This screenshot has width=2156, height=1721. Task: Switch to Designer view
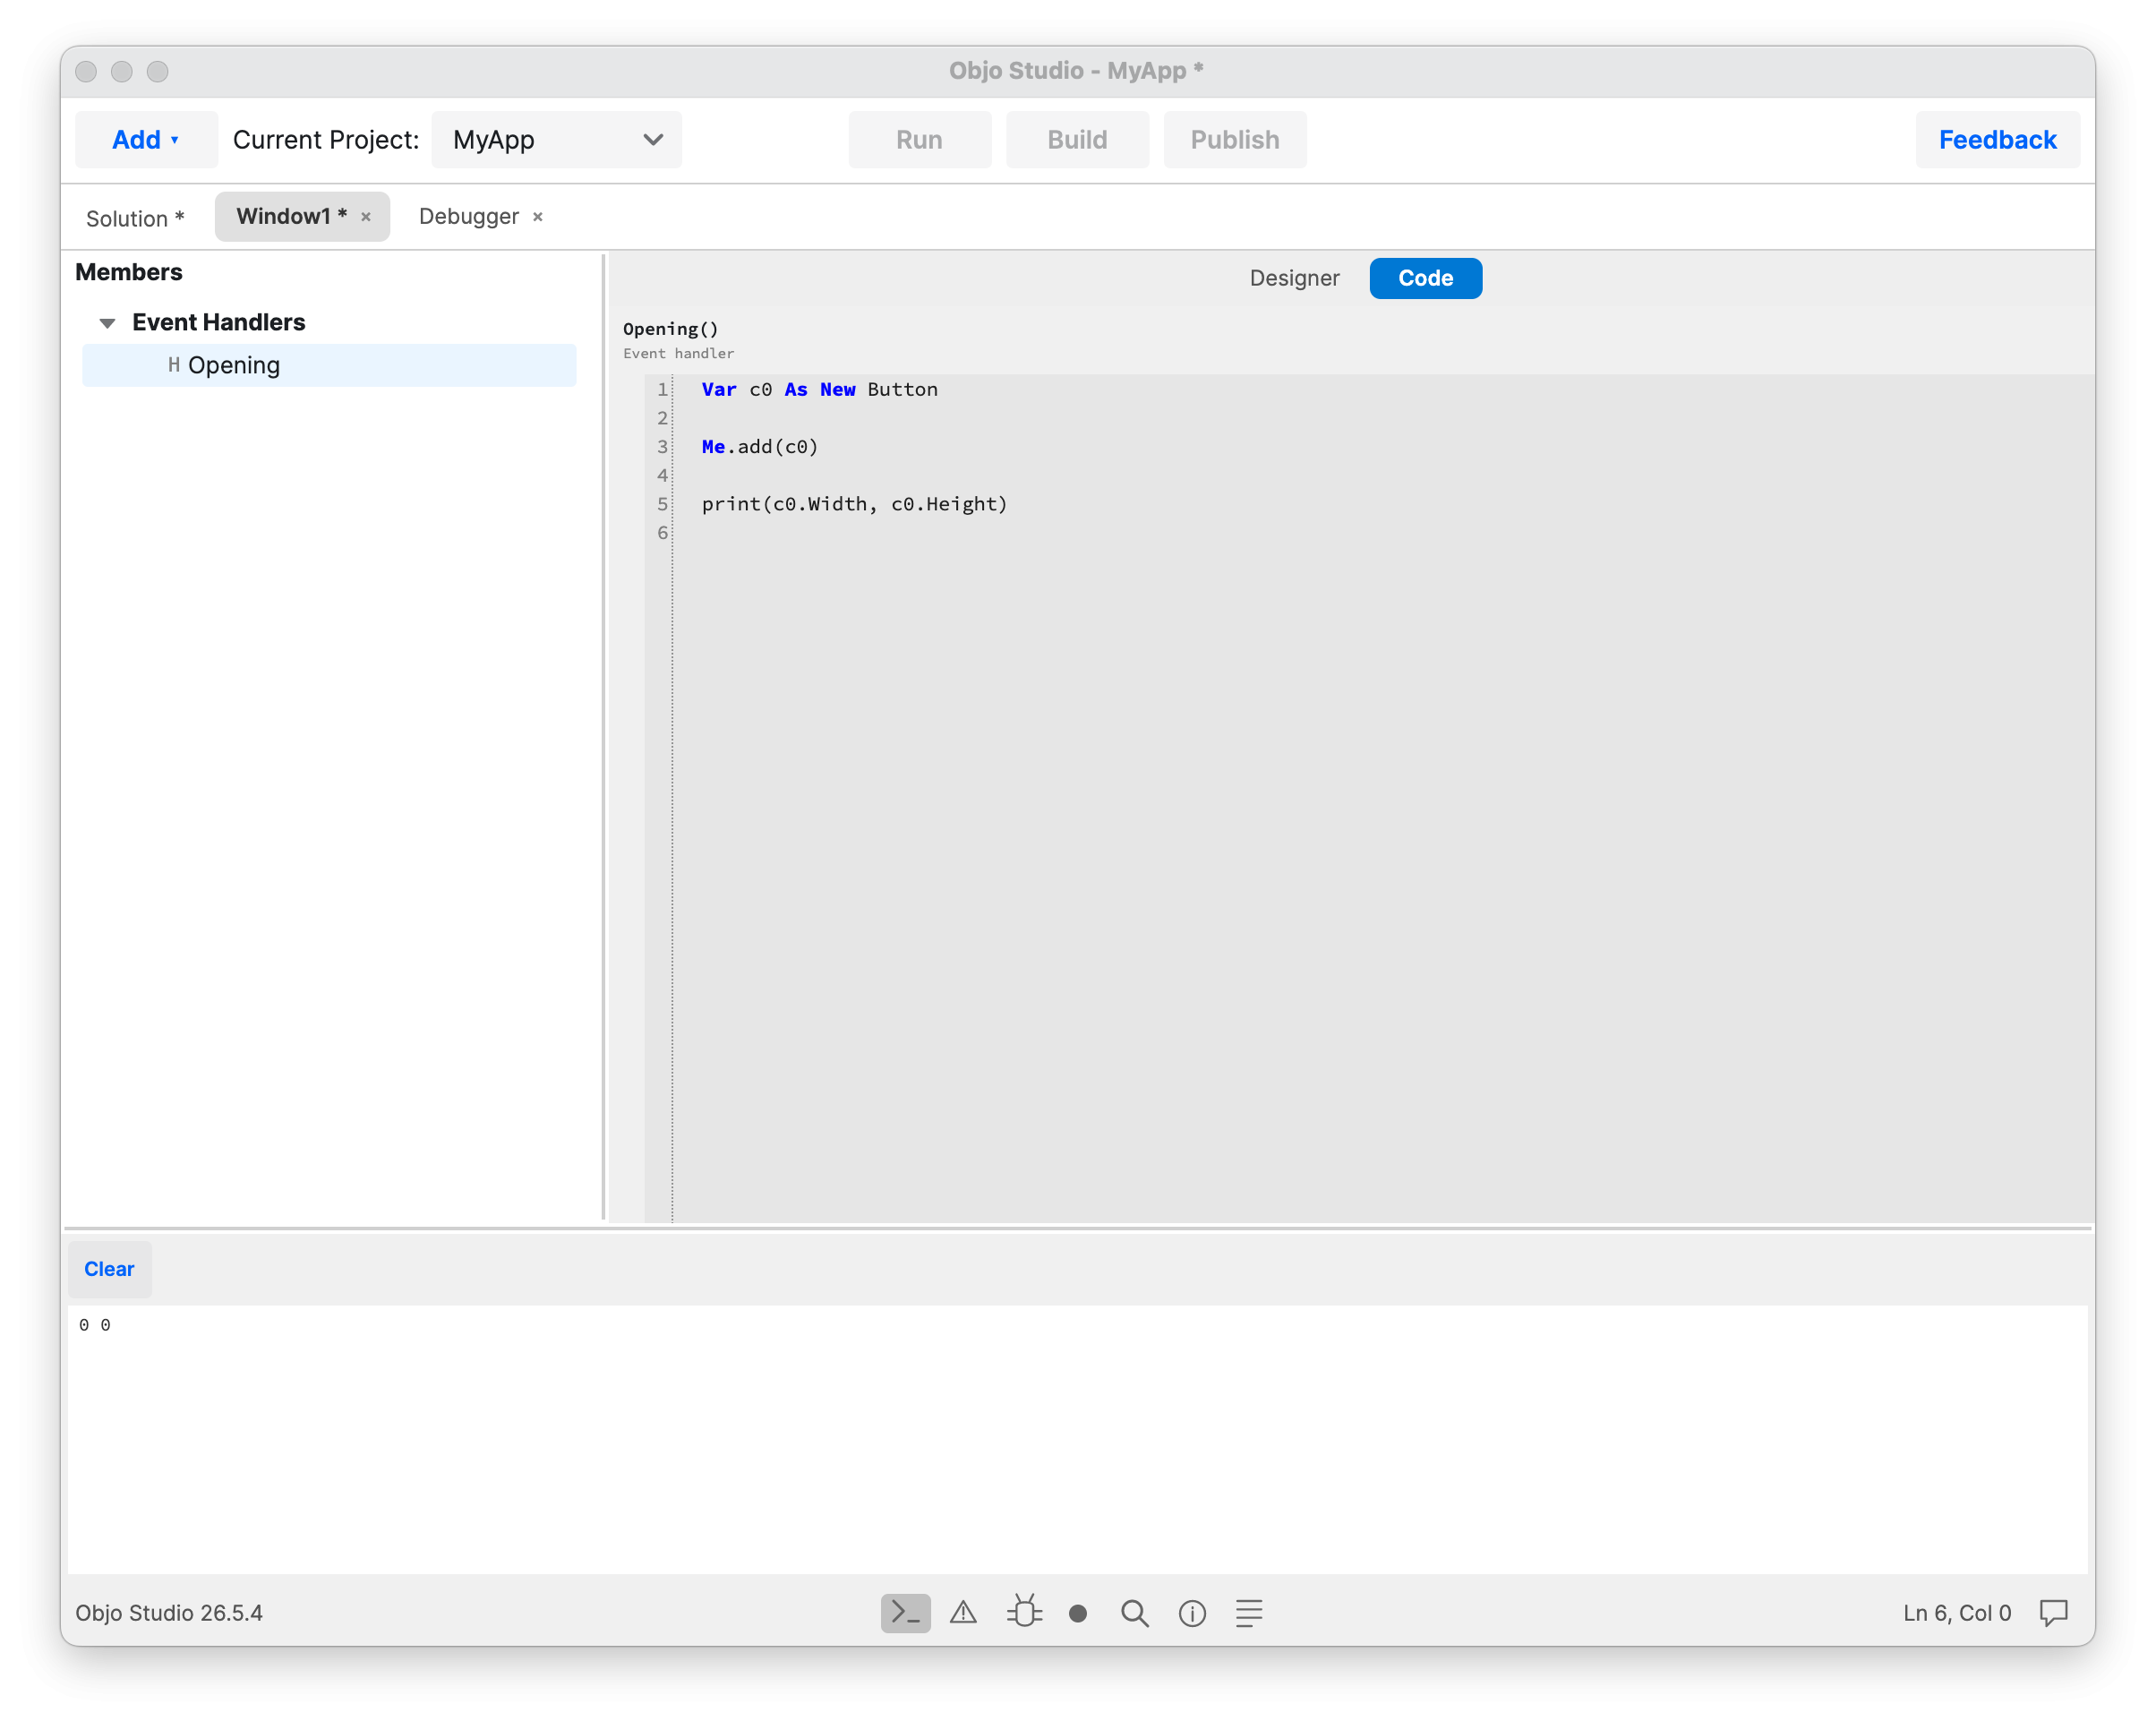[1294, 278]
